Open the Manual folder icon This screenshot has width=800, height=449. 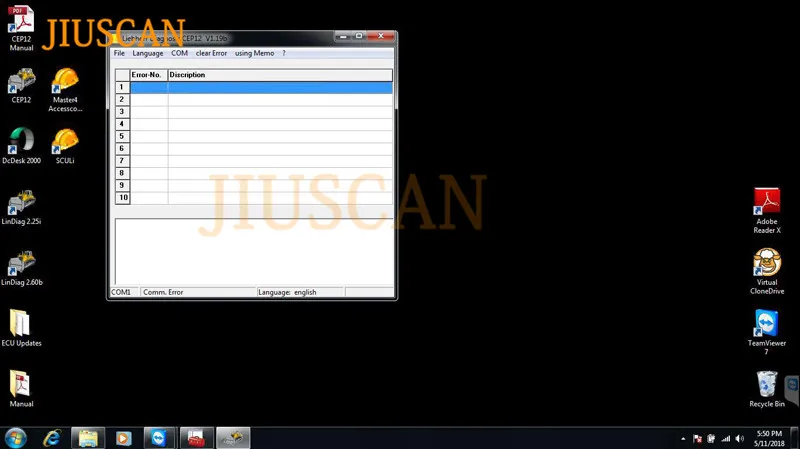pos(21,389)
